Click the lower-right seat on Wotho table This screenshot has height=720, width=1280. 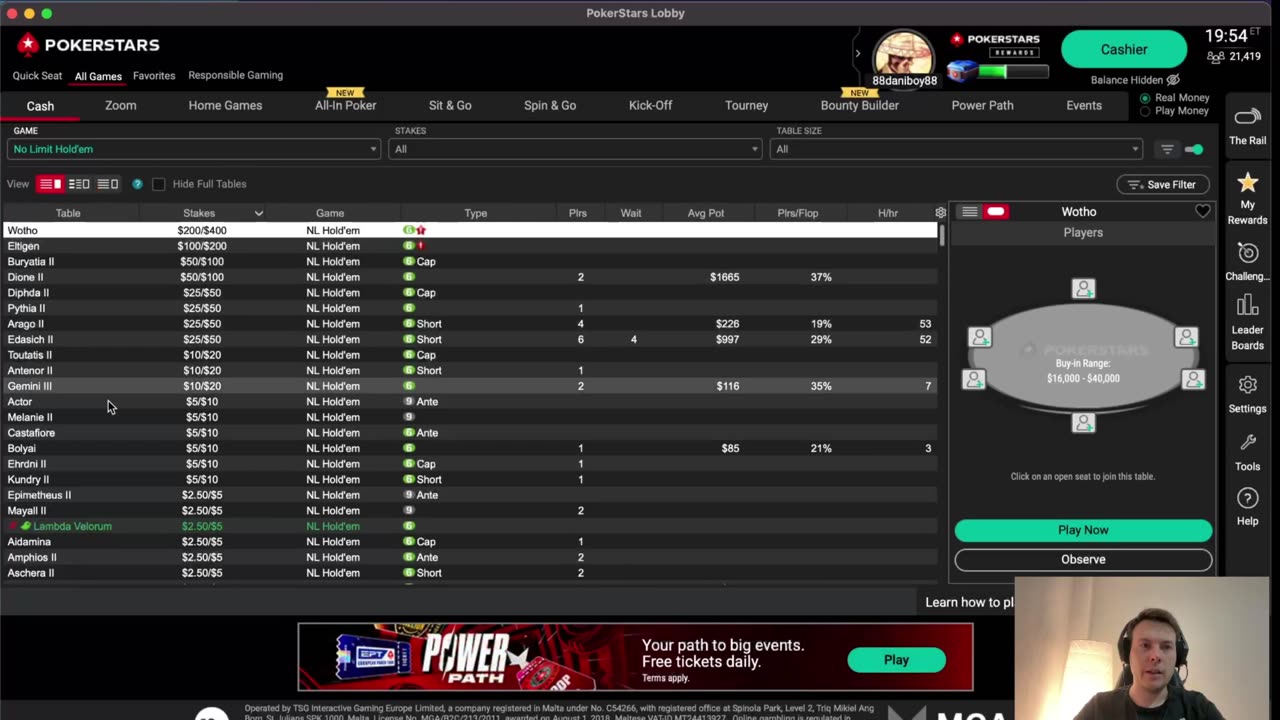[x=1193, y=379]
